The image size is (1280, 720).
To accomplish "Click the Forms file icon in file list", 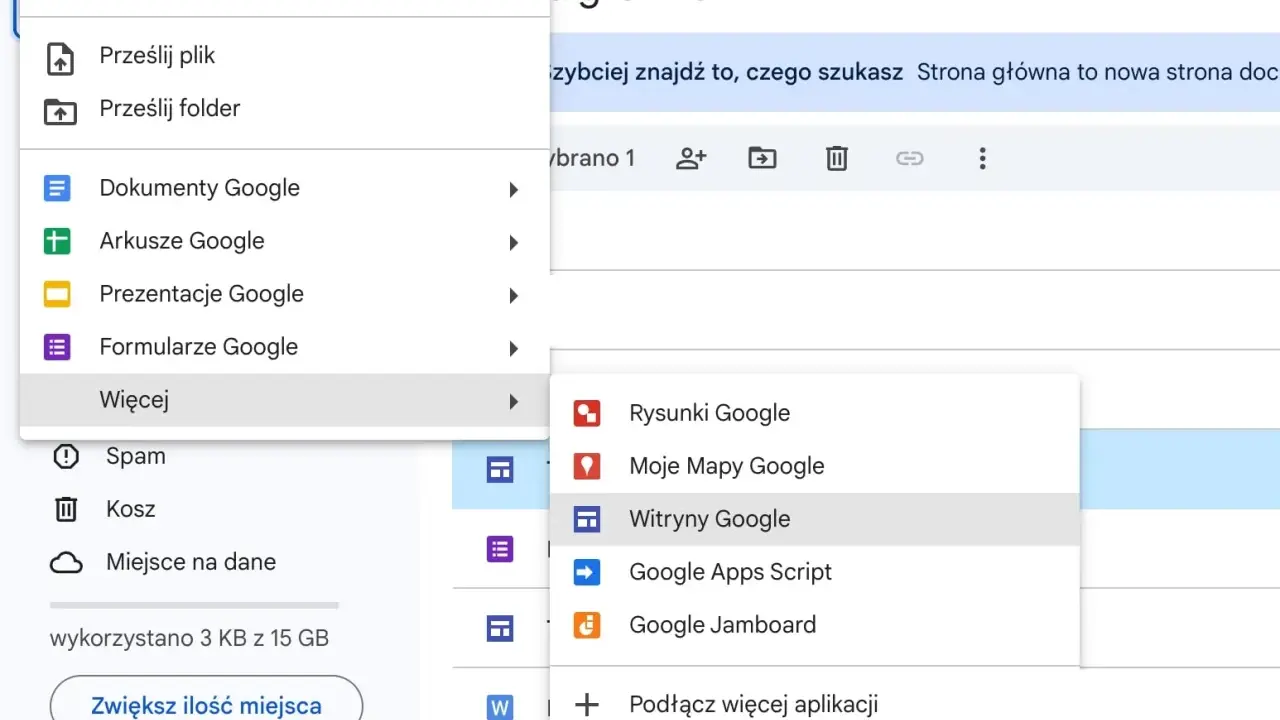I will tap(500, 549).
